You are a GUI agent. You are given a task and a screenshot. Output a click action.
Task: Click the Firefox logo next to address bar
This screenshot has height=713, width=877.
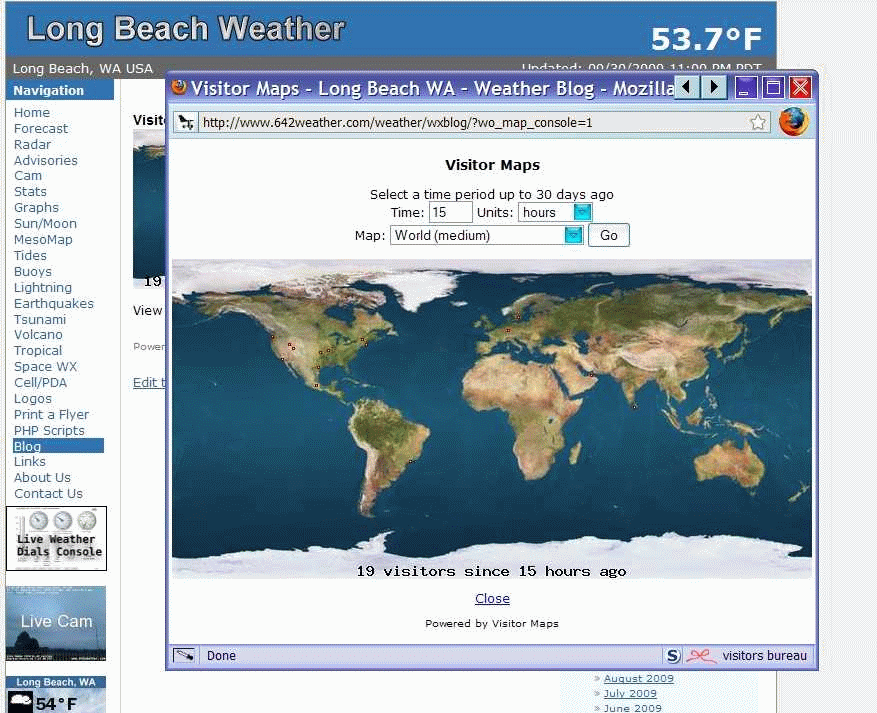794,122
